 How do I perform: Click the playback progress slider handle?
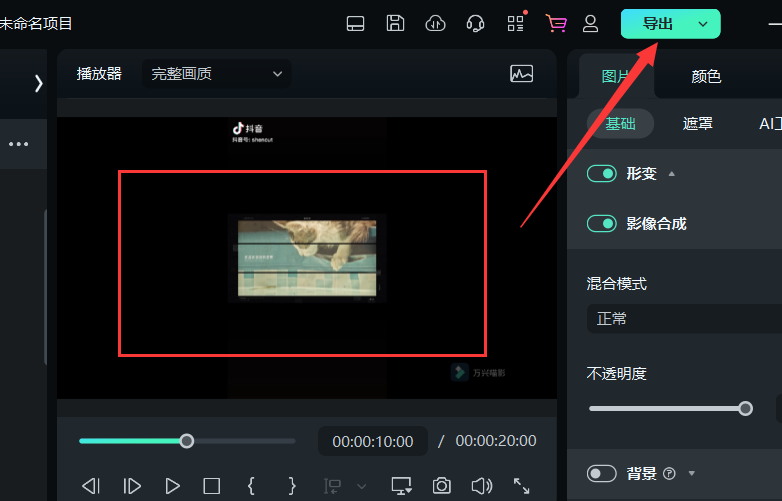[x=187, y=441]
